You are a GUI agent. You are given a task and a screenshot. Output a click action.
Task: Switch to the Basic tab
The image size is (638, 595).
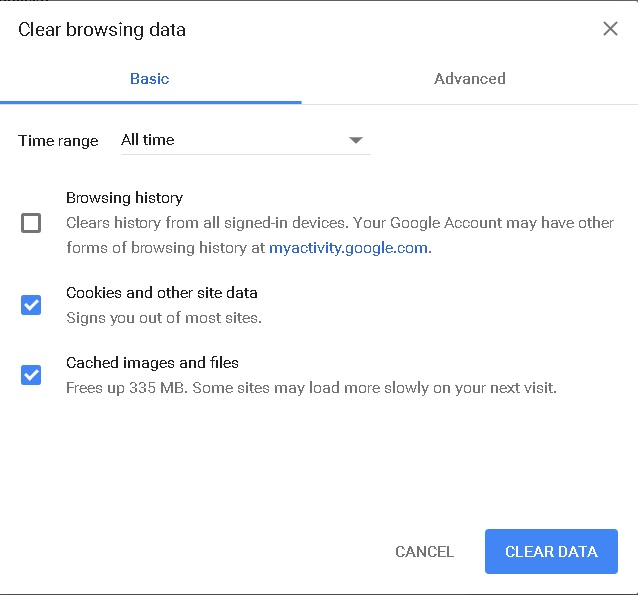[x=150, y=79]
